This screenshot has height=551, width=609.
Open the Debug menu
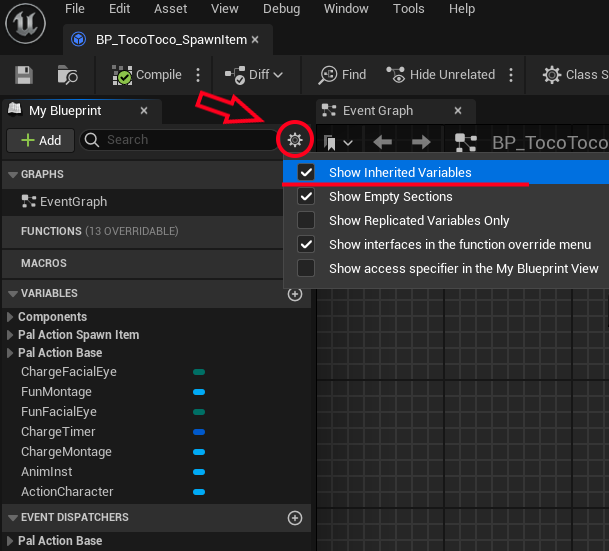pos(282,9)
